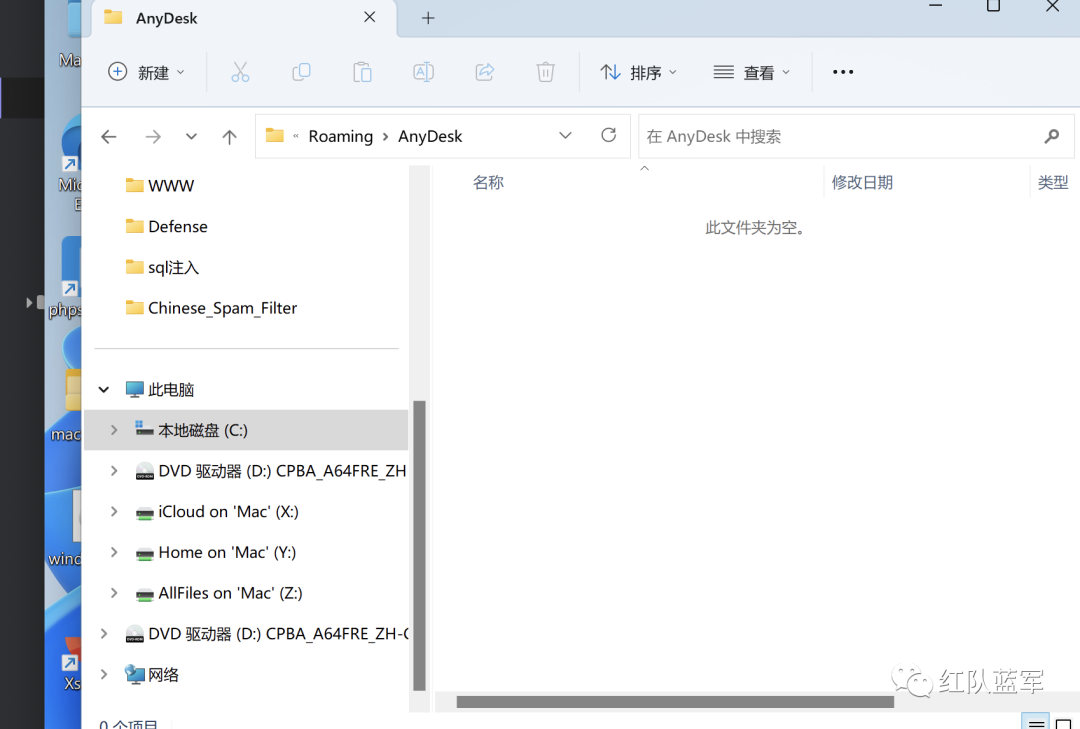Screen dimensions: 1080x729
Task: Close the AnyDesk tab
Action: point(370,17)
